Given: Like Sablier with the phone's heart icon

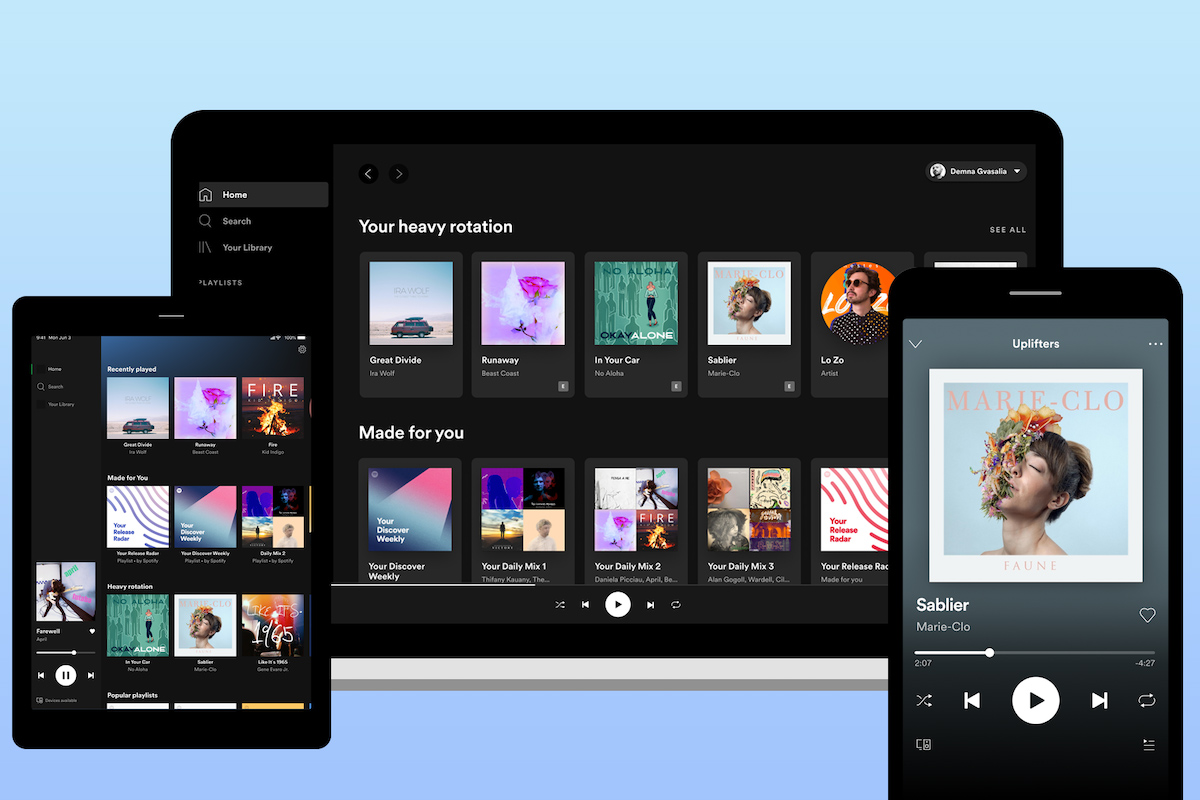Looking at the screenshot, I should click(1147, 615).
